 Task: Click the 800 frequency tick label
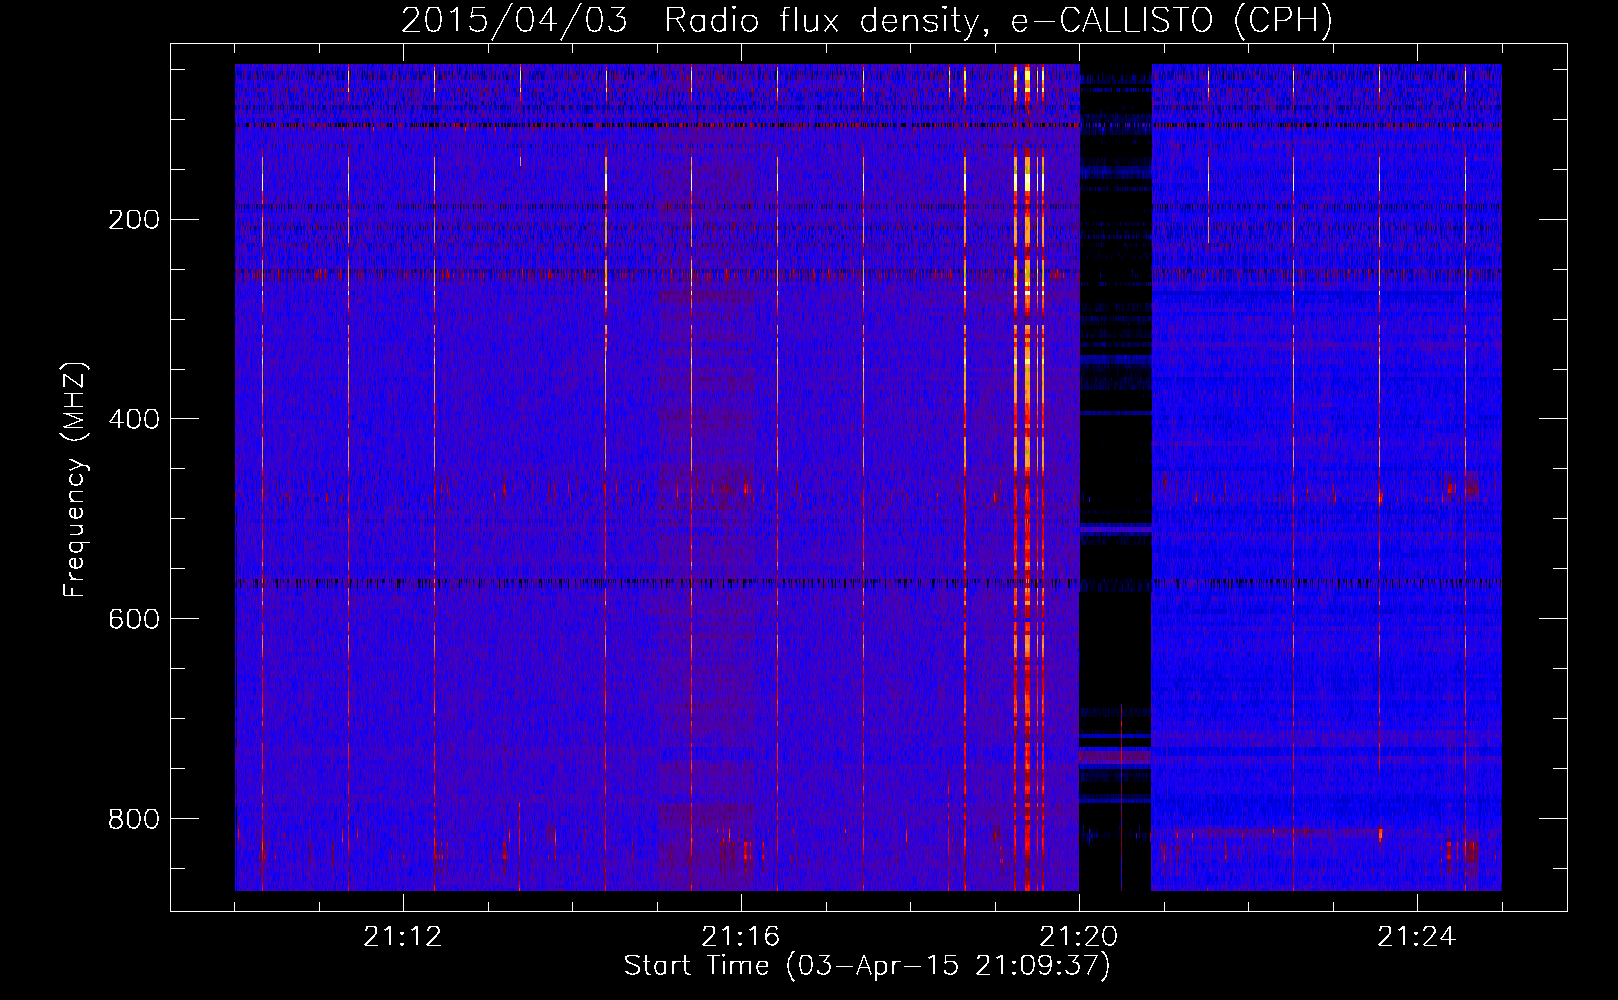(134, 819)
